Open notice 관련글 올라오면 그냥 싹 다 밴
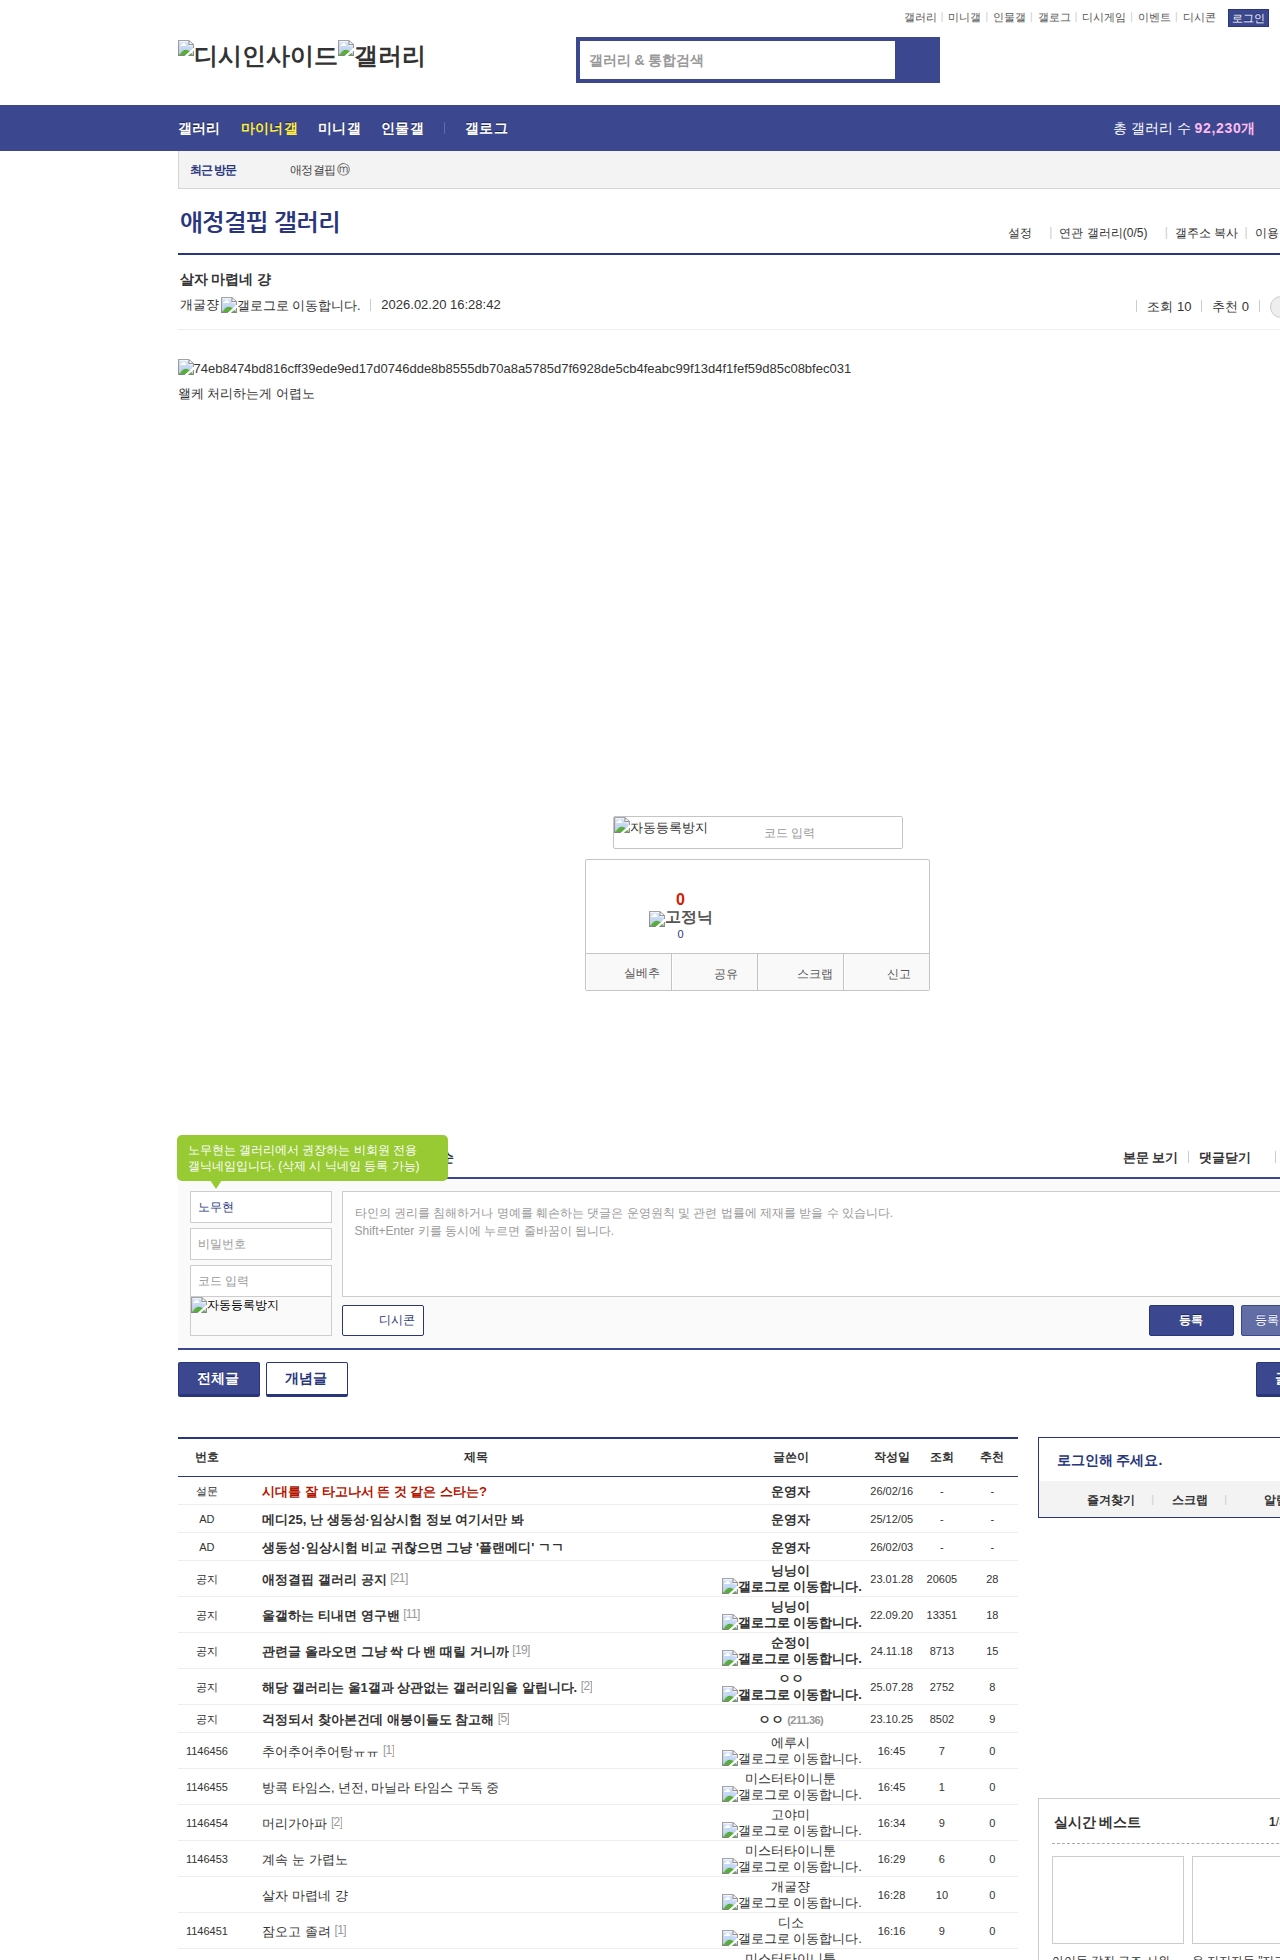Viewport: 1280px width, 1960px height. click(385, 1651)
